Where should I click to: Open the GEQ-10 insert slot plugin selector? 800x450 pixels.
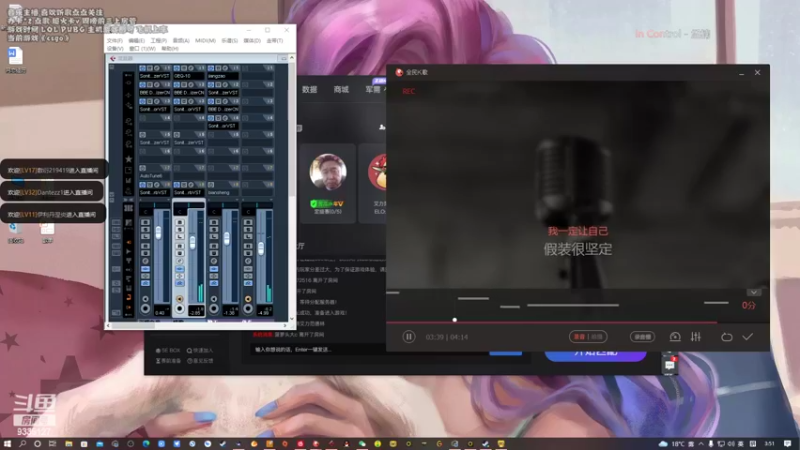(x=189, y=76)
